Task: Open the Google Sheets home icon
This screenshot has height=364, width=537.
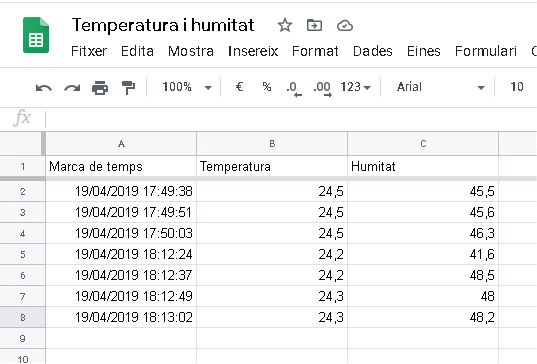Action: [36, 35]
